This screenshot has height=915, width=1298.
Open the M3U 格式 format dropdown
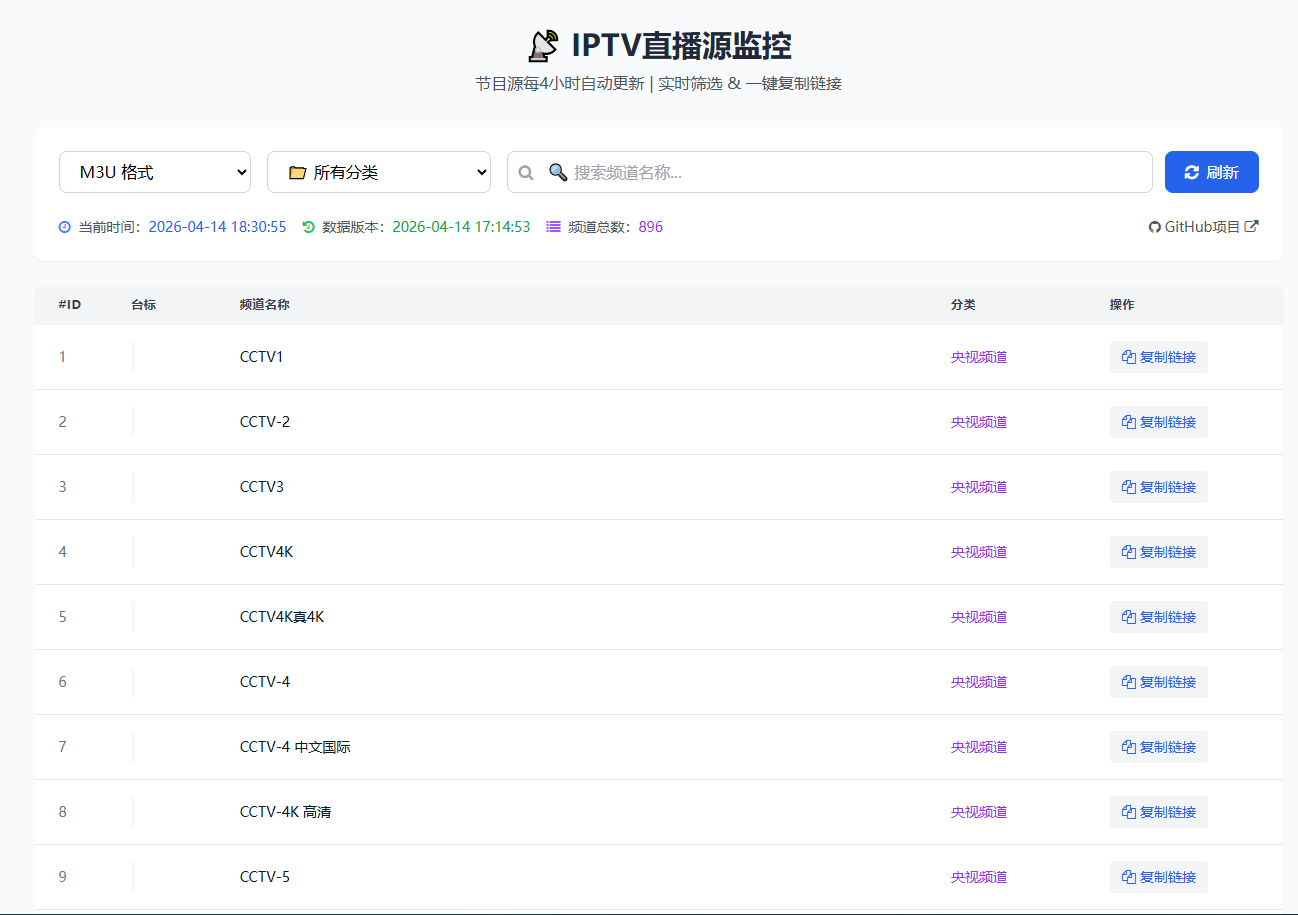tap(155, 172)
